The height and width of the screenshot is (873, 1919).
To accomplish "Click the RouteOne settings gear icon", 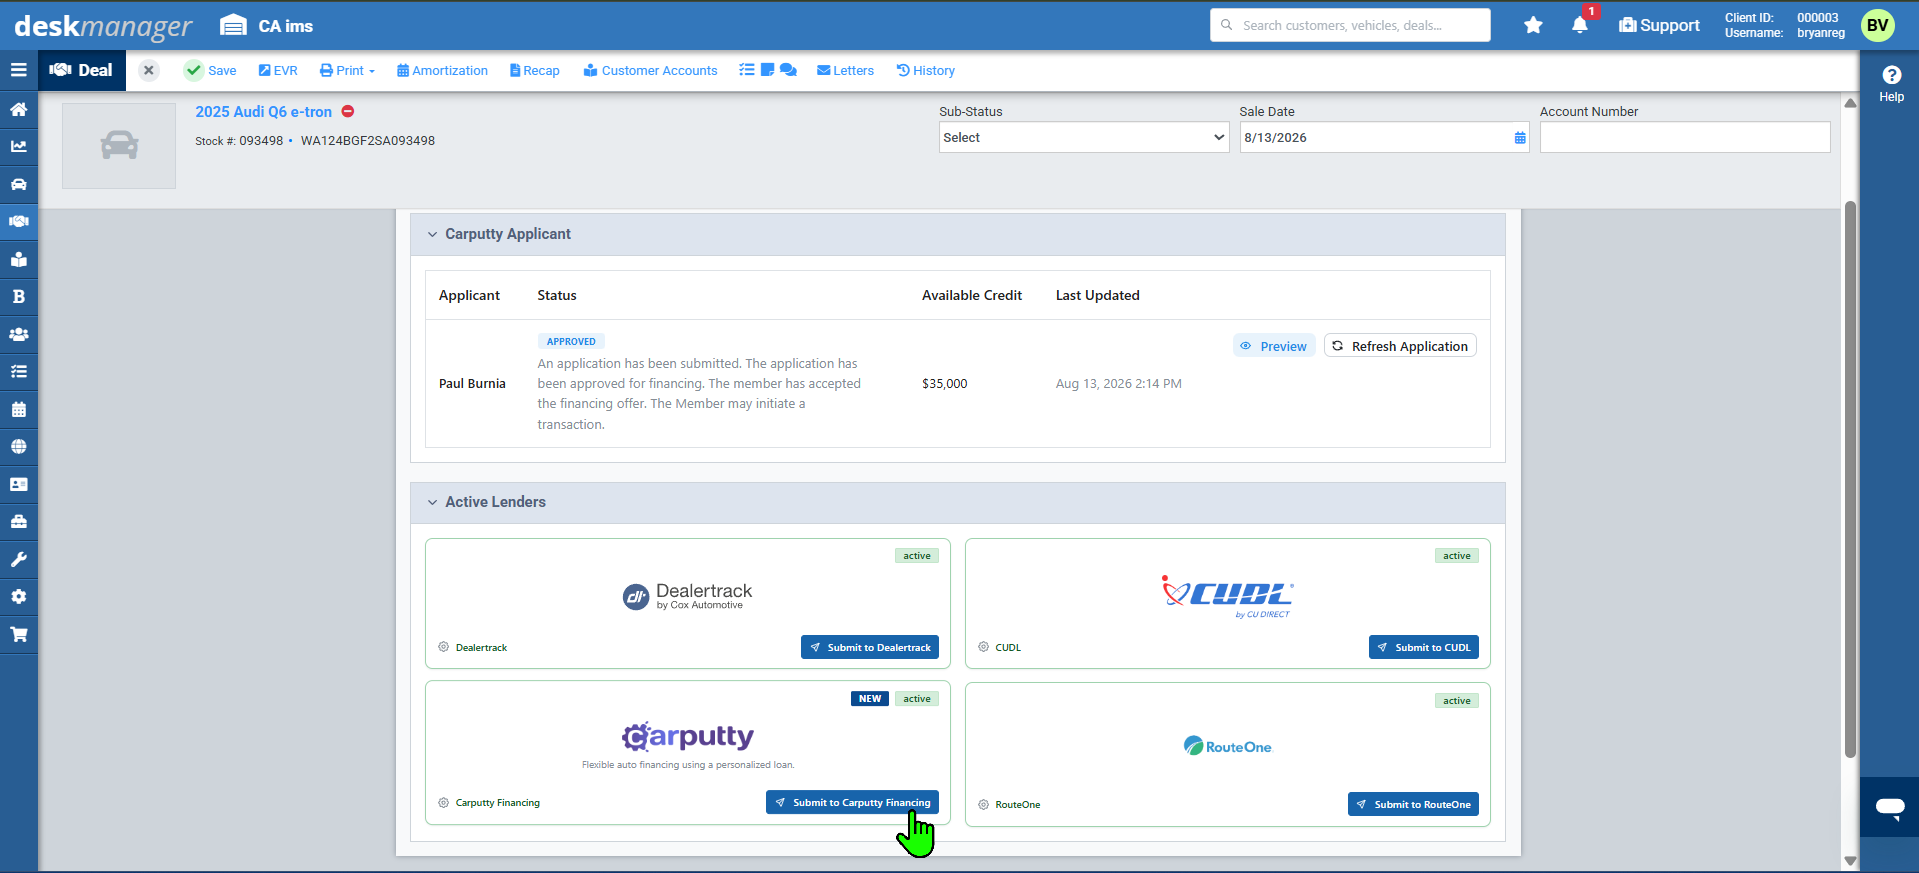I will (x=984, y=804).
